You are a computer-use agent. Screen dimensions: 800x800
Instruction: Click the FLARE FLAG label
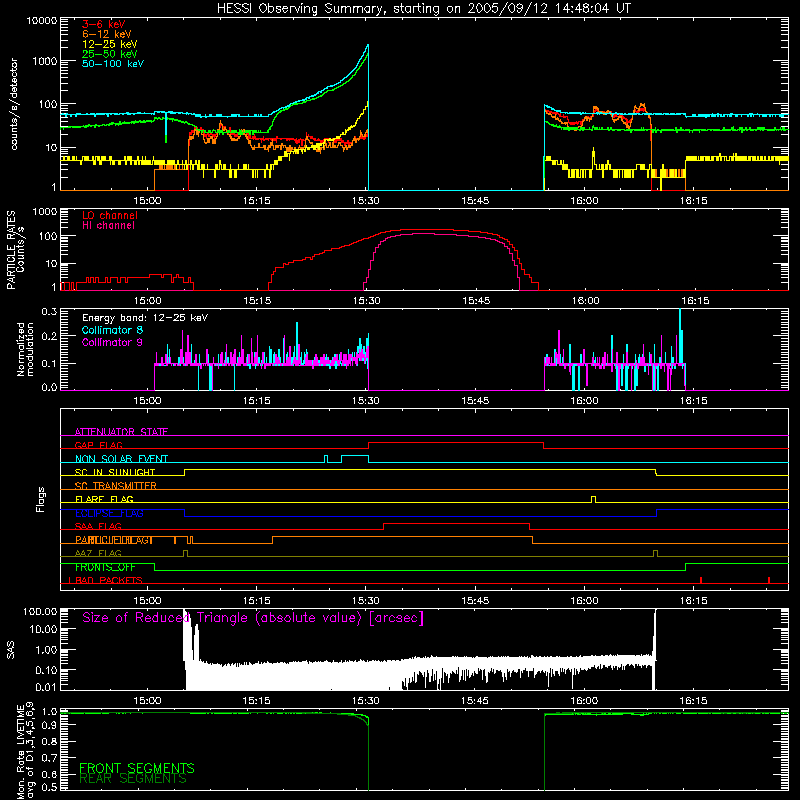(x=104, y=499)
